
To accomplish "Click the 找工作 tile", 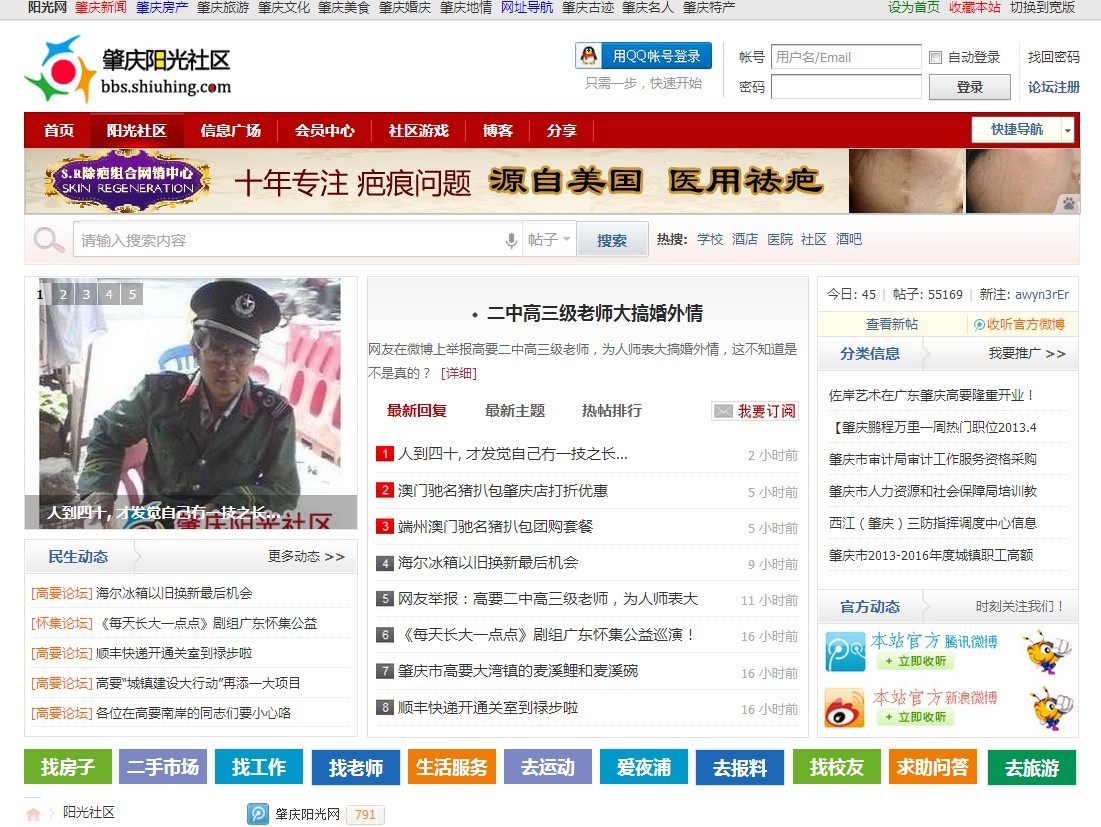I will coord(258,767).
